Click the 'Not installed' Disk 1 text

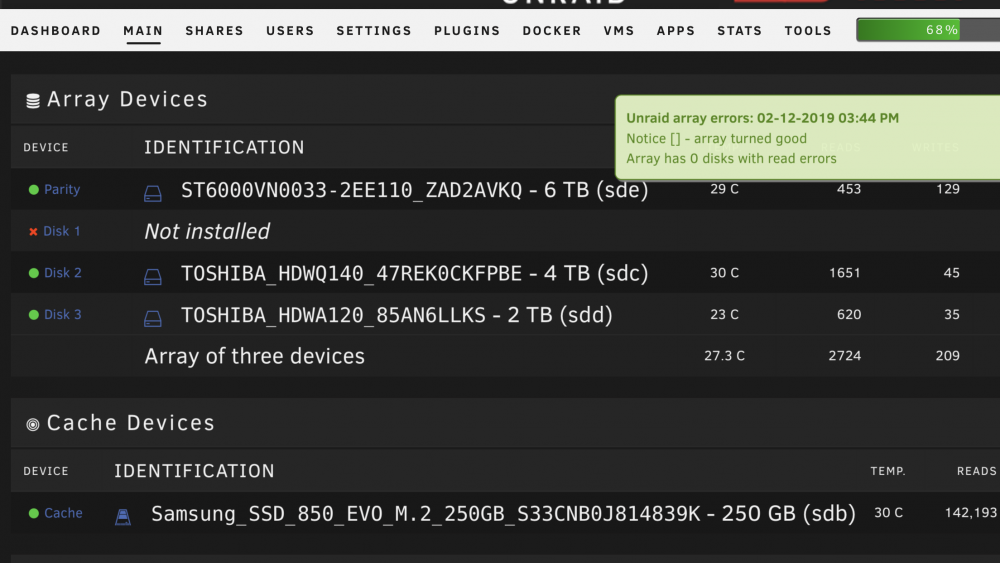pos(207,231)
